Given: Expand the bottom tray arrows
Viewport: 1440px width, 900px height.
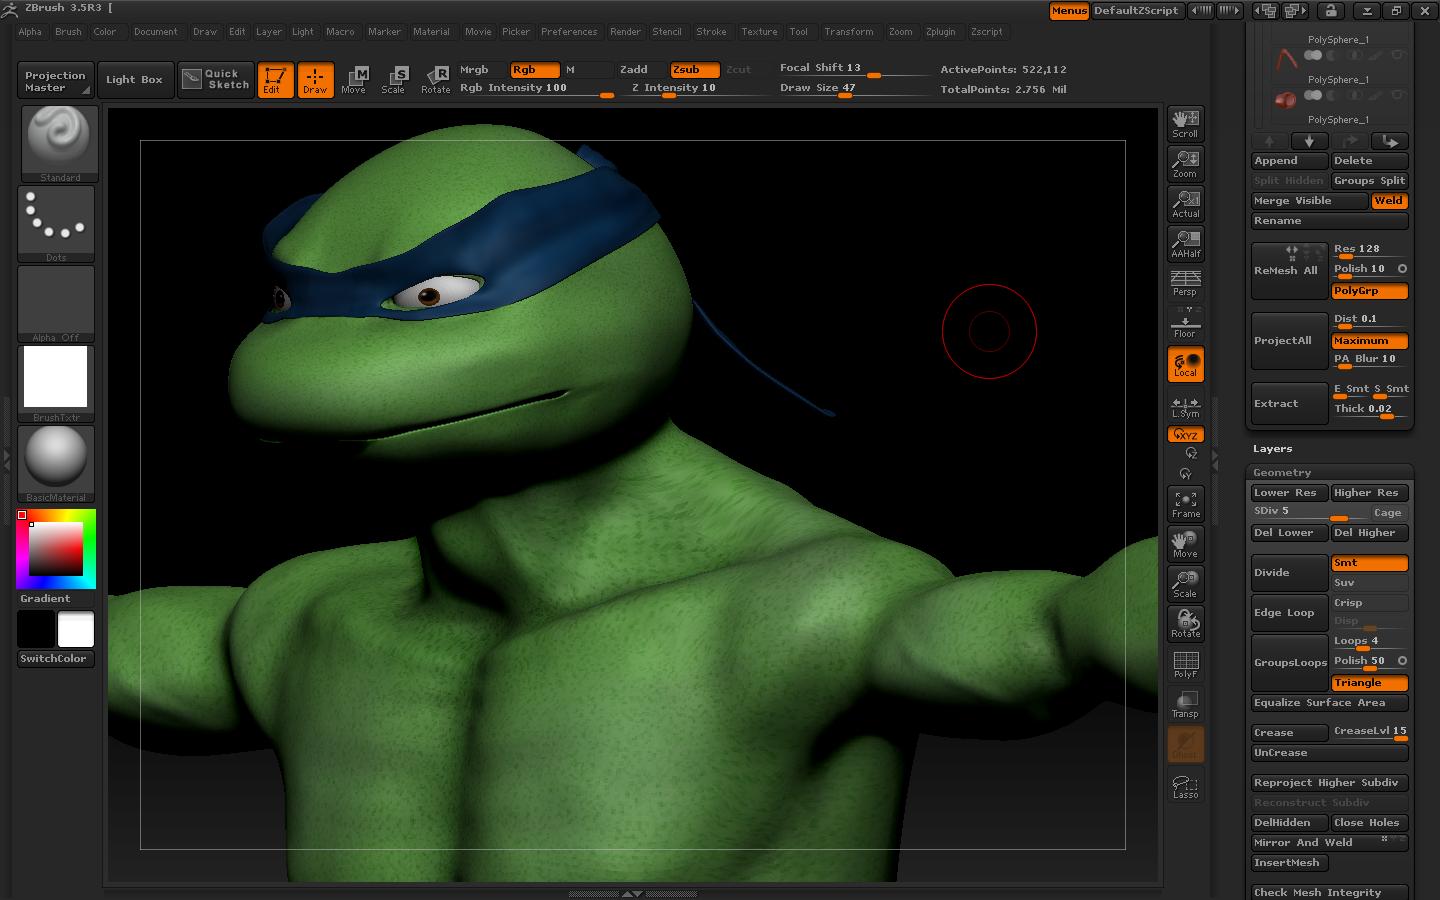Looking at the screenshot, I should [x=632, y=893].
